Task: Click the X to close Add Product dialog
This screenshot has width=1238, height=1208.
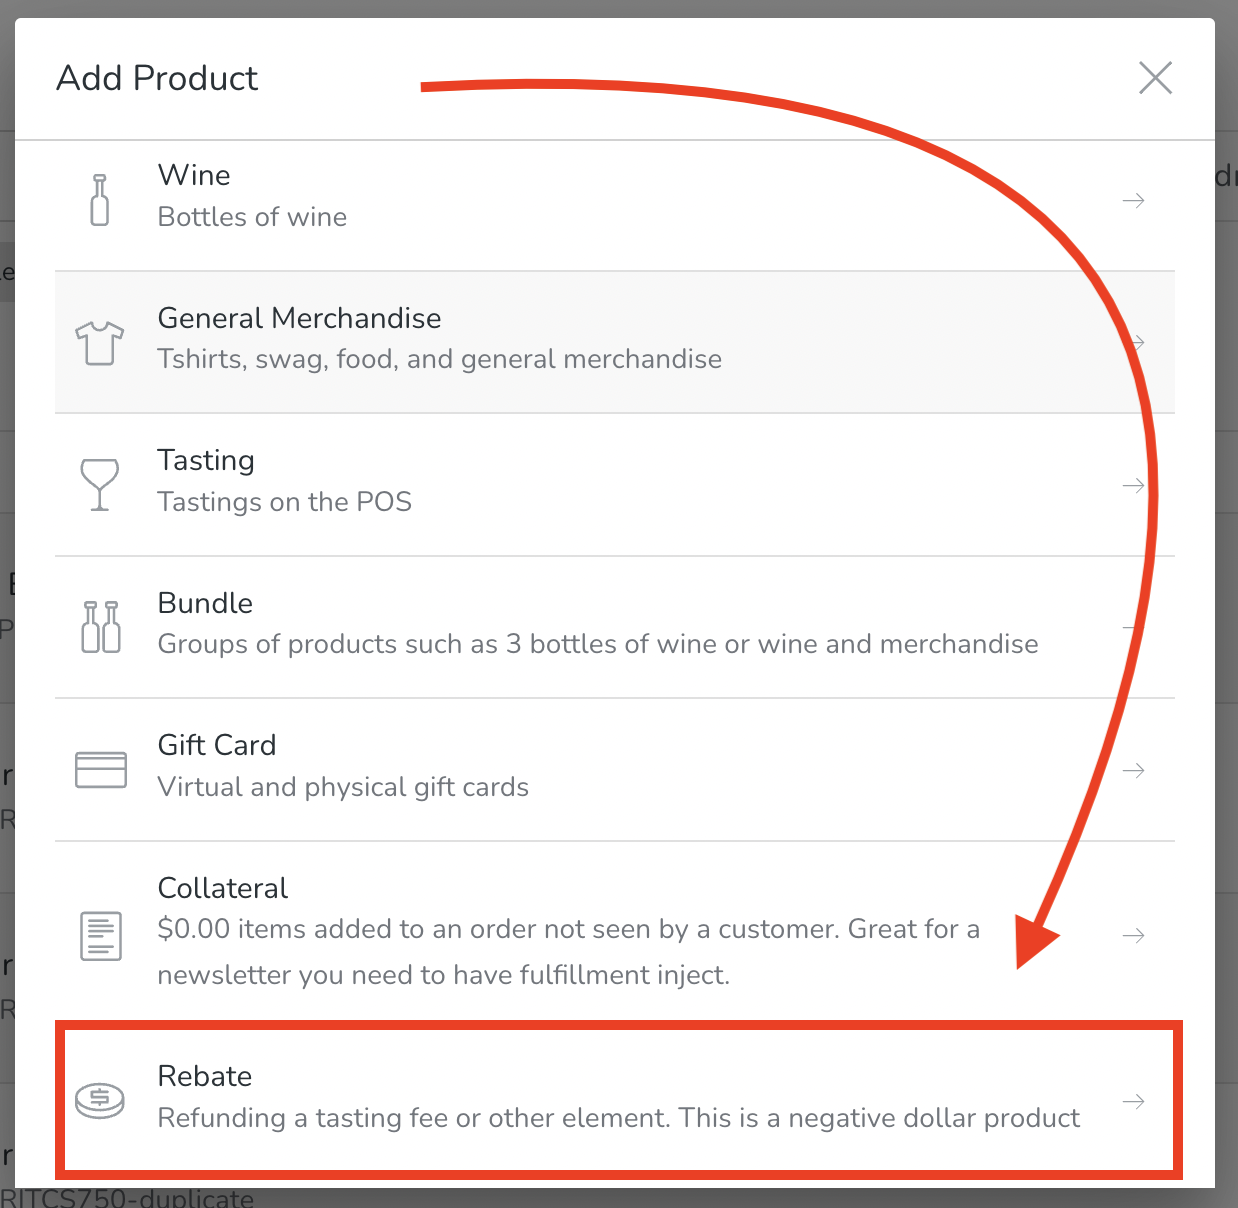Action: click(x=1155, y=77)
